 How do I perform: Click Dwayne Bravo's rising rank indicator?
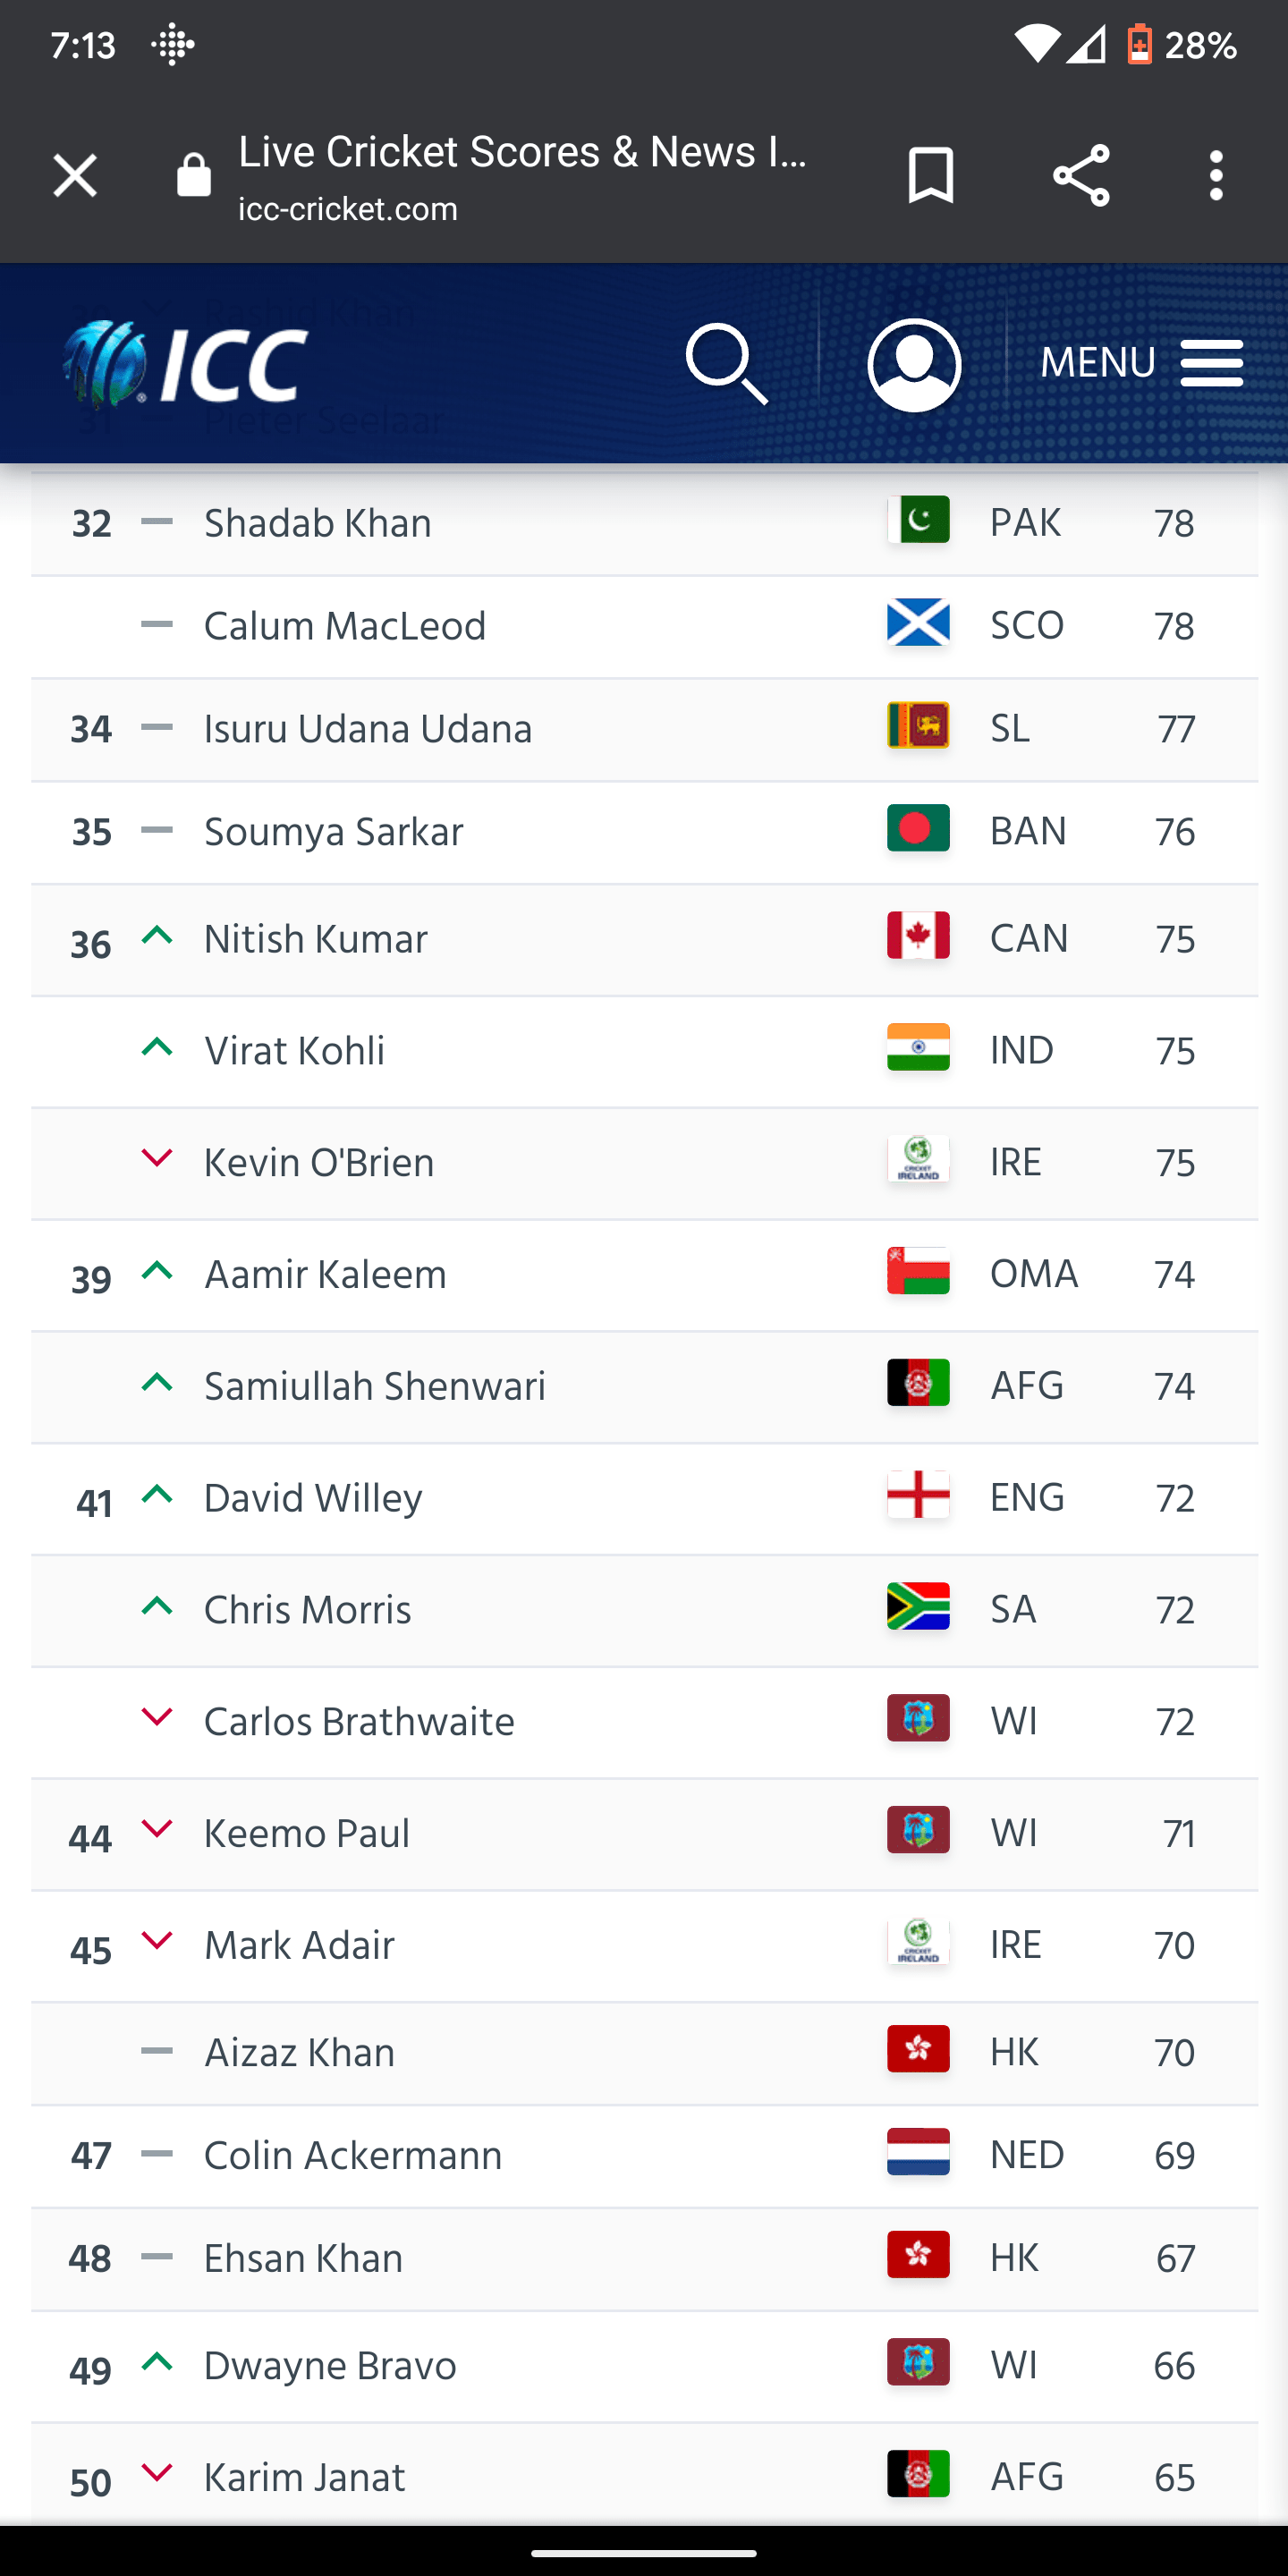click(x=157, y=2362)
